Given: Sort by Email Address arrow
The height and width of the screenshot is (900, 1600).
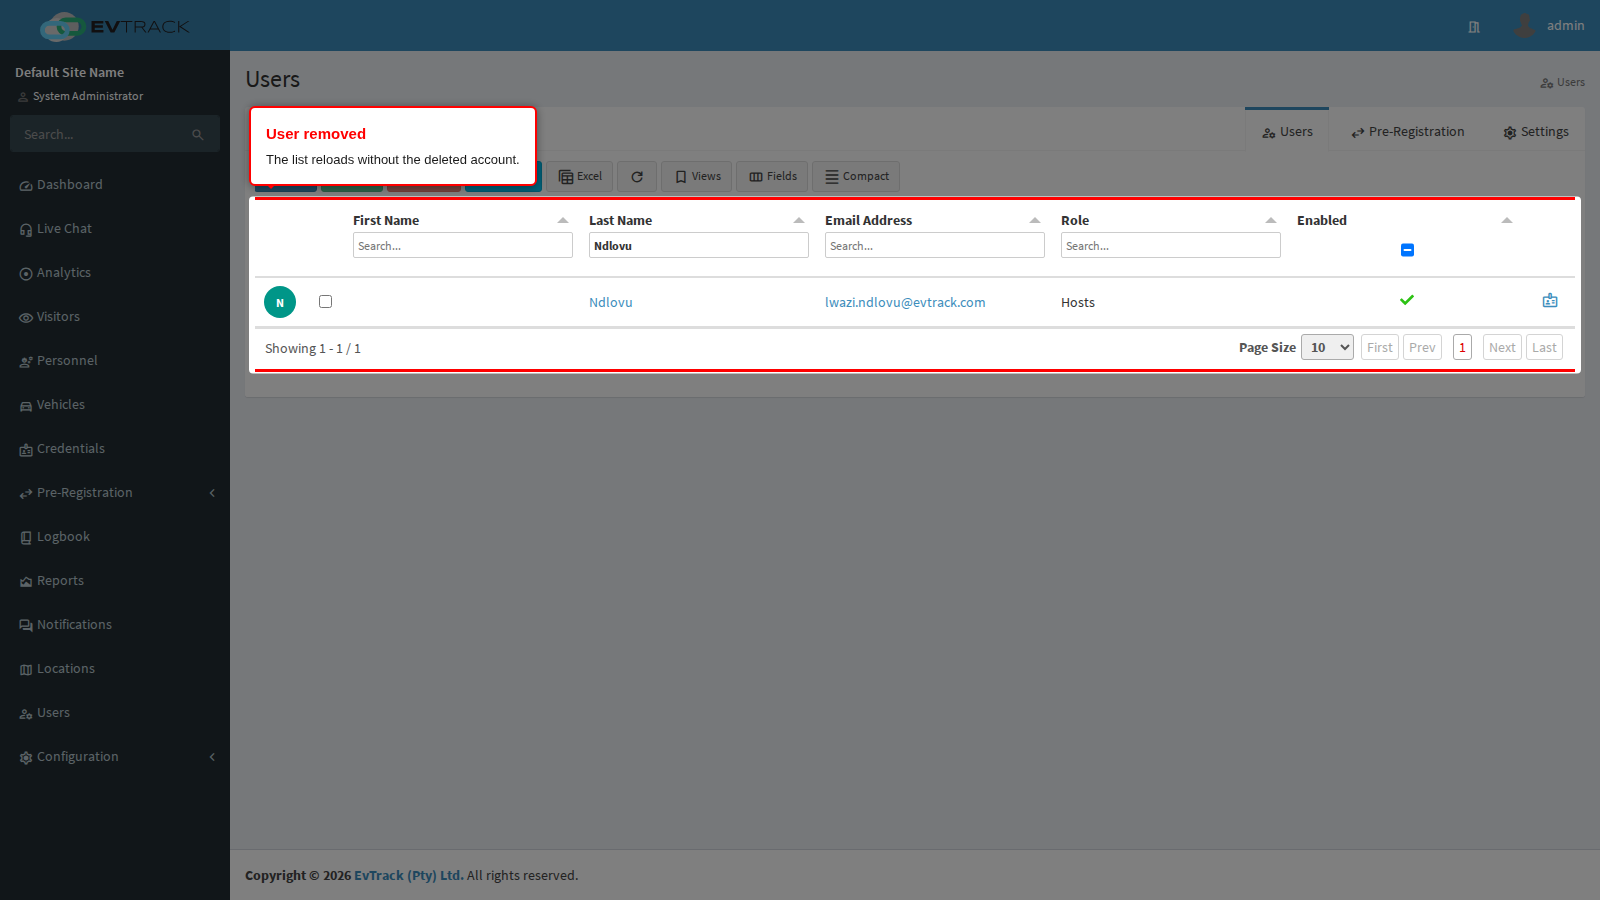Looking at the screenshot, I should tap(1035, 220).
